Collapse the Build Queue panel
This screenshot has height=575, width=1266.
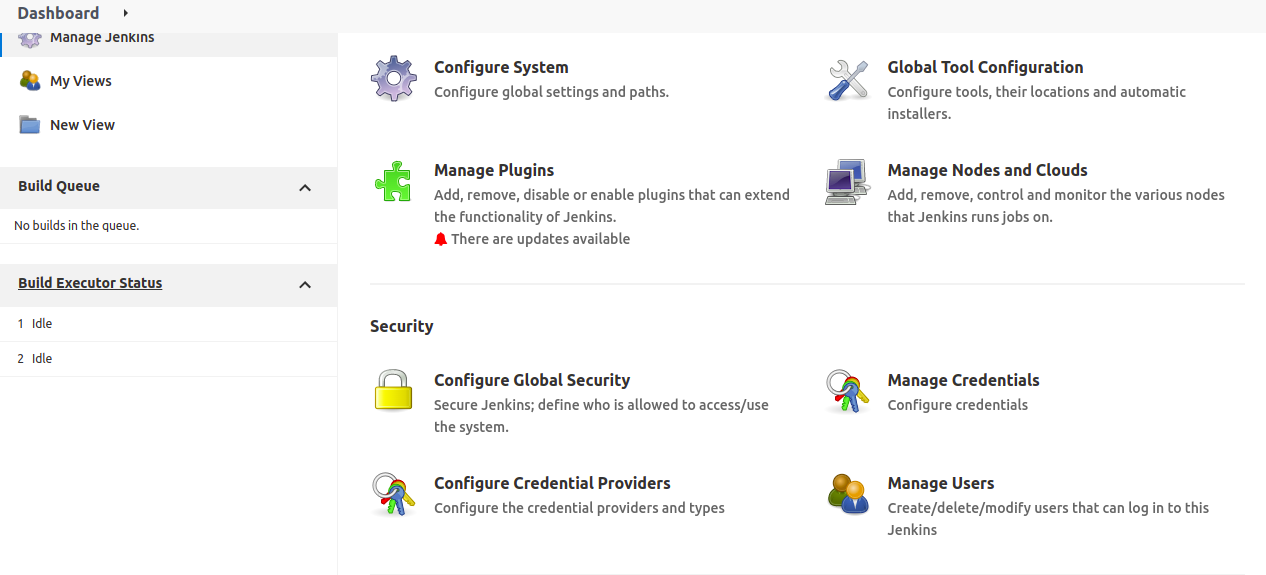click(305, 187)
